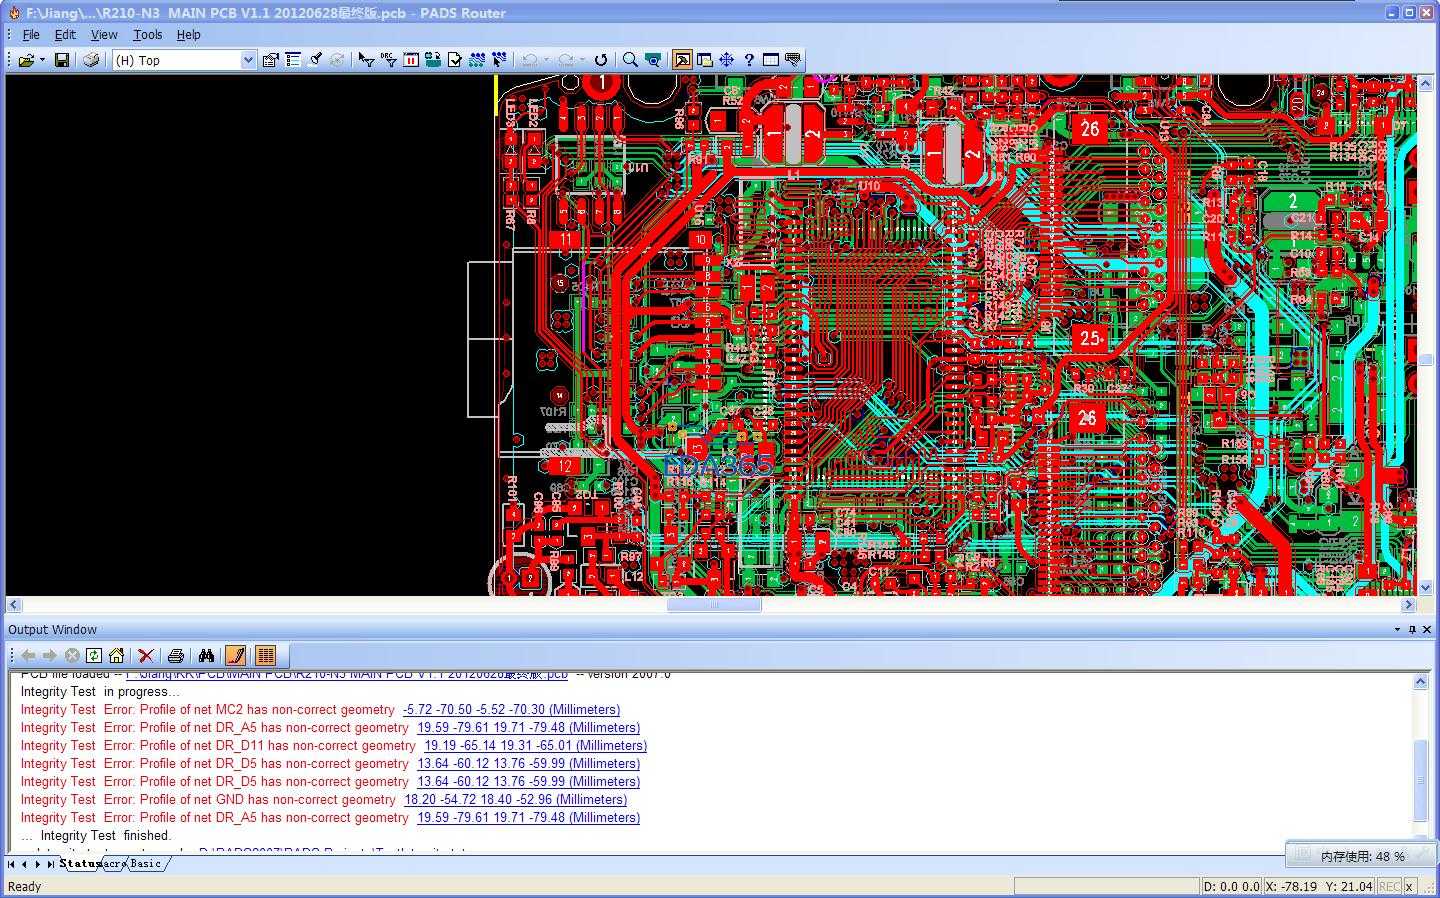Open Output Window options dropdown arrow
1440x898 pixels.
point(1397,630)
